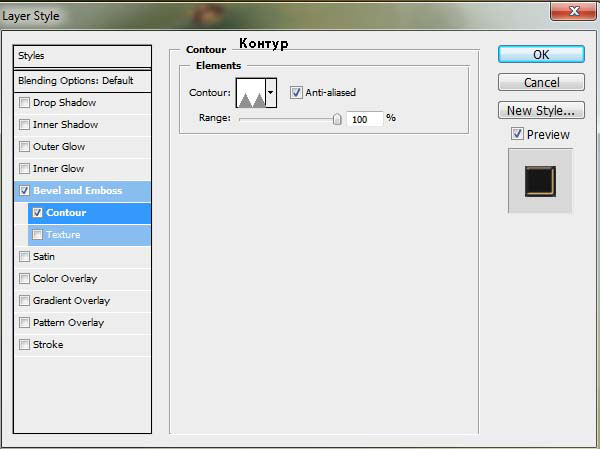Screen dimensions: 600x449
Task: Select the Gradient Overlay label
Action: (x=72, y=300)
